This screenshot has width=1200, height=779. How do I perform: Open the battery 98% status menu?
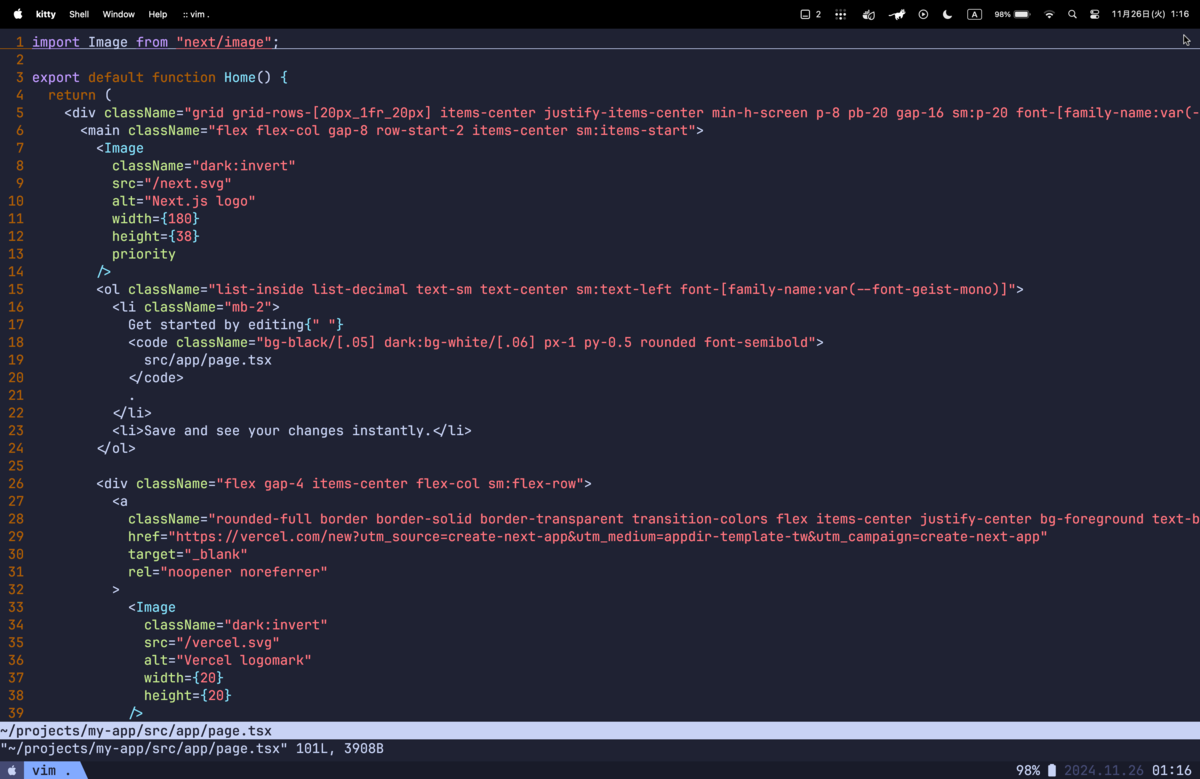pos(1012,14)
